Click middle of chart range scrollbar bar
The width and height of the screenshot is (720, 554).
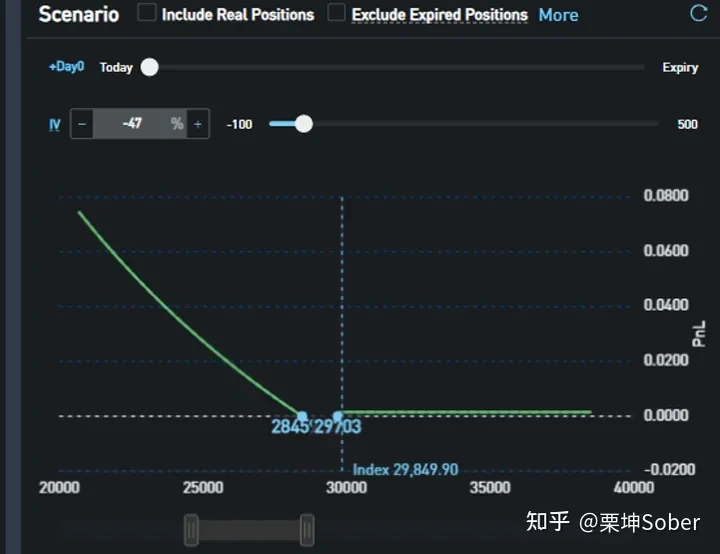pyautogui.click(x=249, y=530)
